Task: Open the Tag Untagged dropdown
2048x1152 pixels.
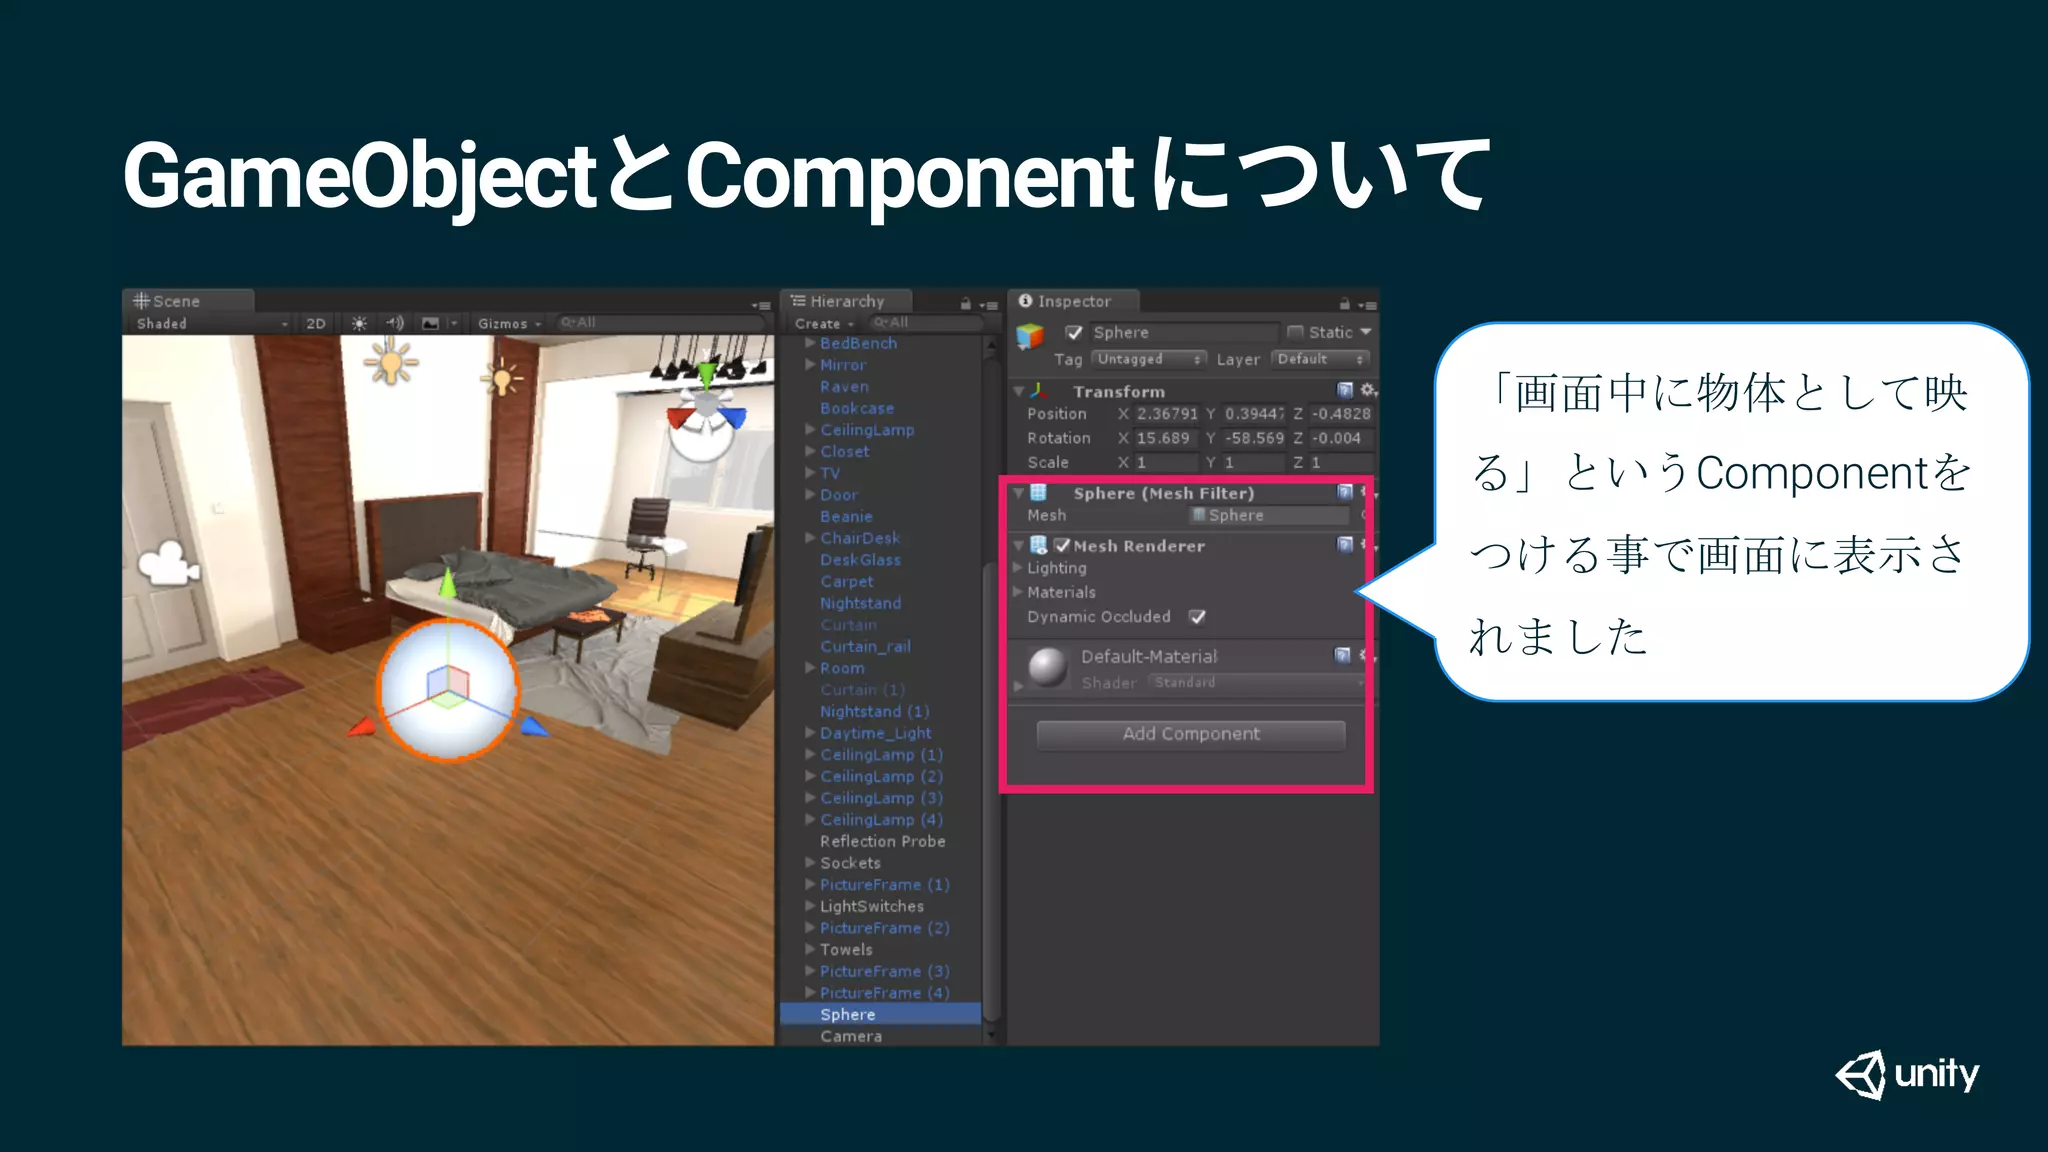Action: click(1148, 359)
